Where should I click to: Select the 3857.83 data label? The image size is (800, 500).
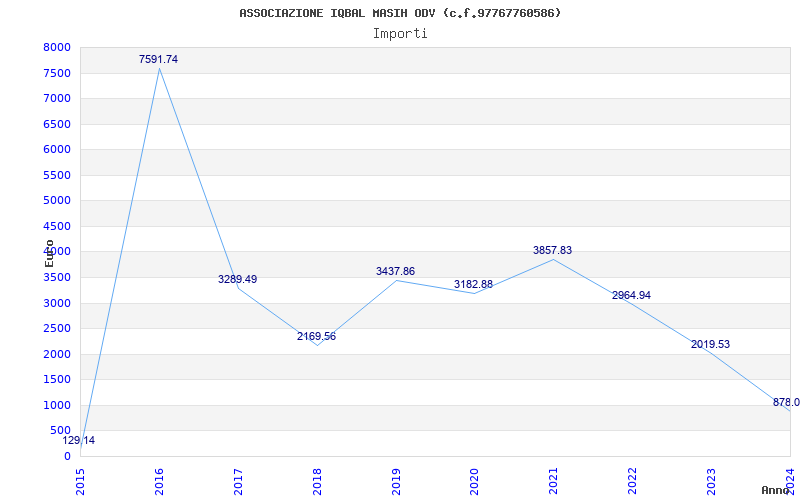(x=553, y=250)
